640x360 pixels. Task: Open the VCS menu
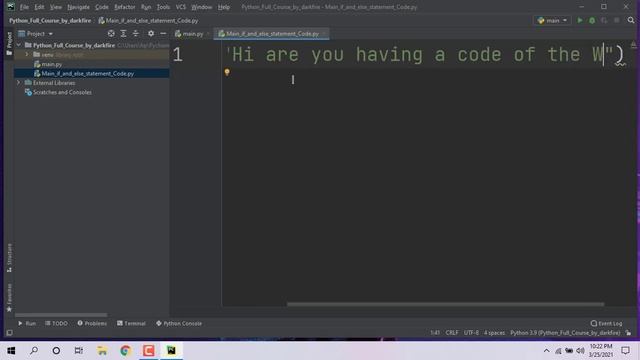pos(180,7)
